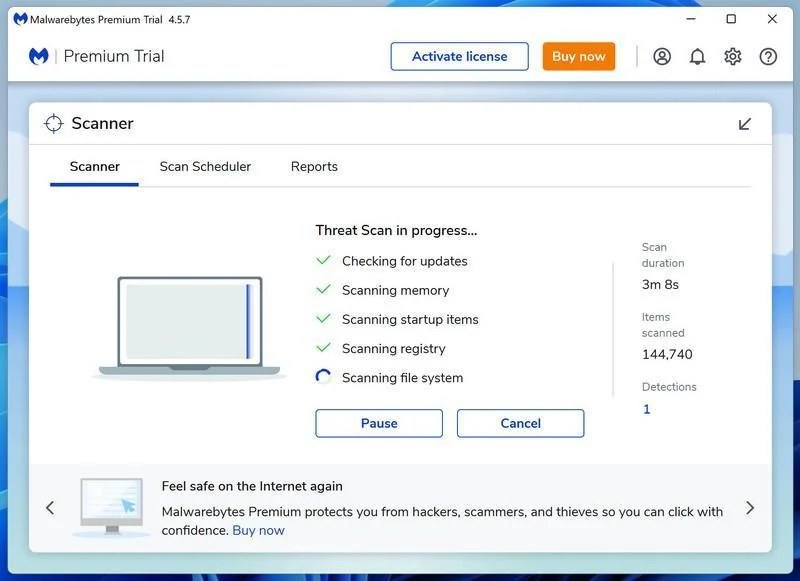The image size is (800, 581).
Task: Click the 'Checking for updates' step text
Action: [x=405, y=261]
